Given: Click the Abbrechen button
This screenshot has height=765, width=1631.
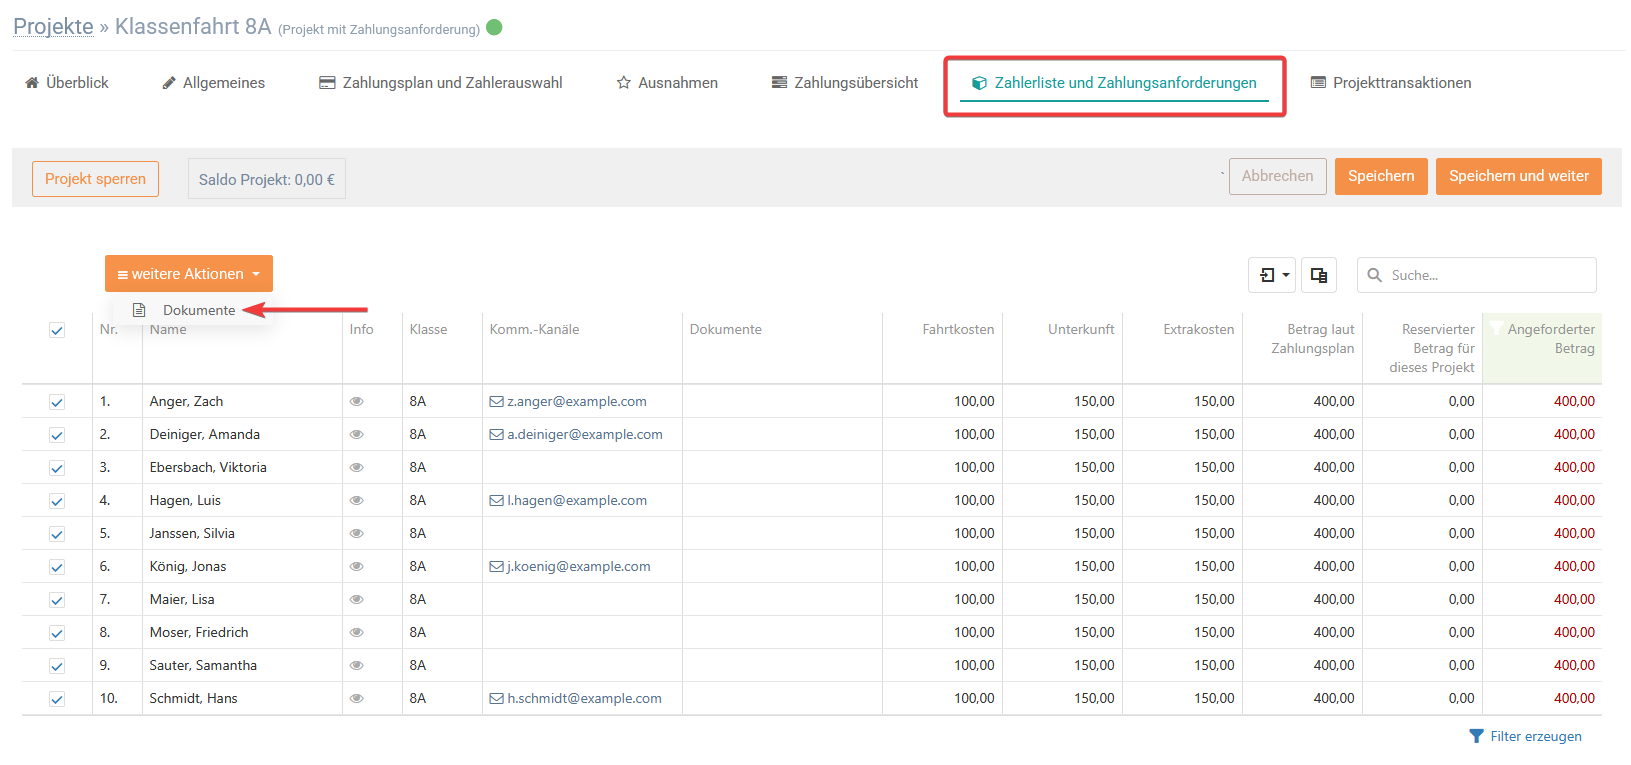Looking at the screenshot, I should pyautogui.click(x=1278, y=176).
